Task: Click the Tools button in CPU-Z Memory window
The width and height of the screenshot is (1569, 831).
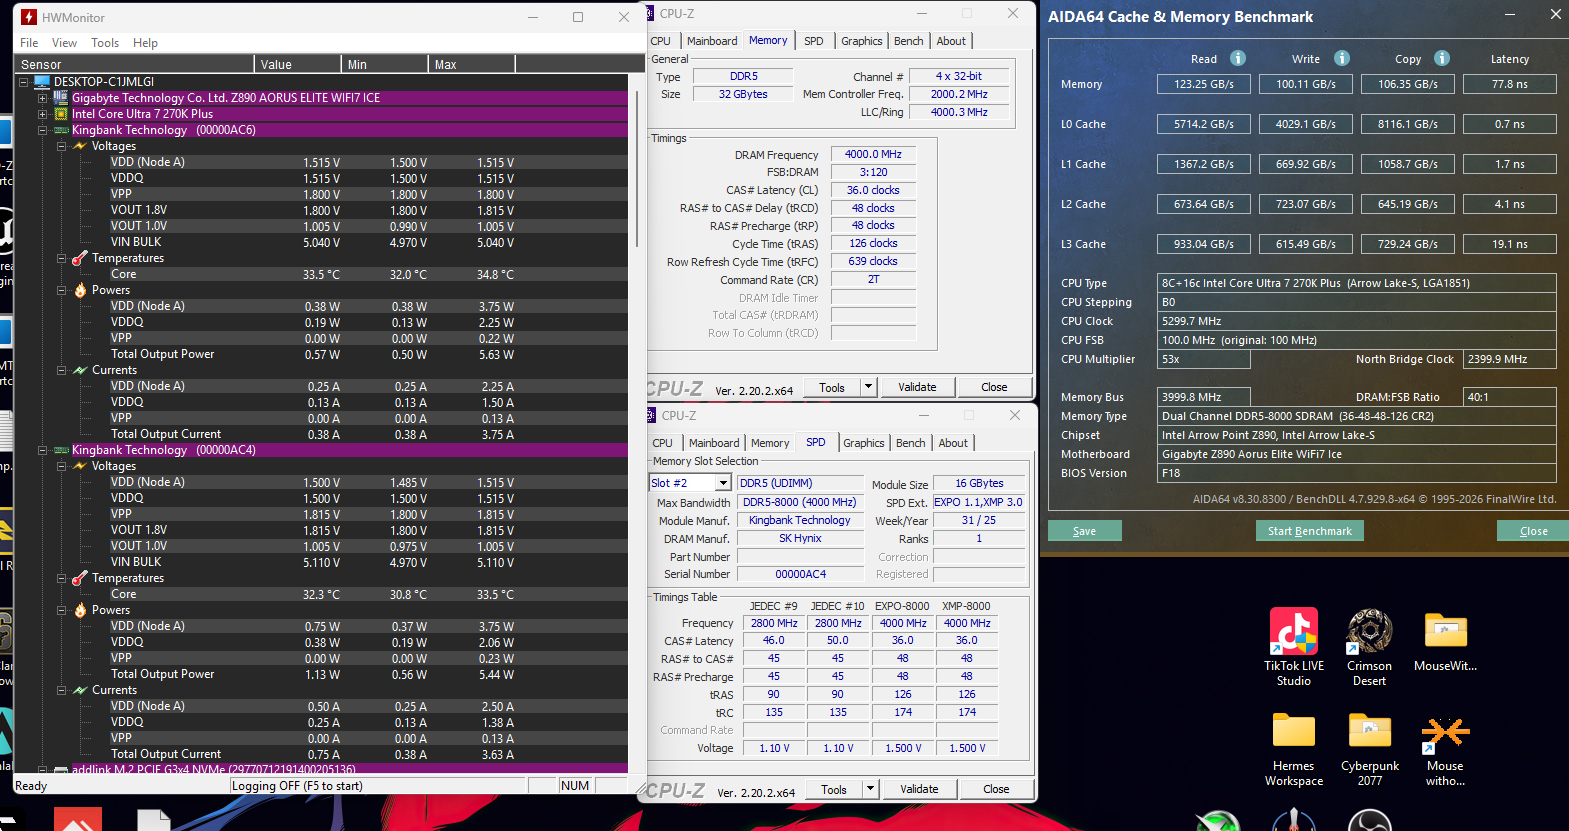Action: coord(832,387)
